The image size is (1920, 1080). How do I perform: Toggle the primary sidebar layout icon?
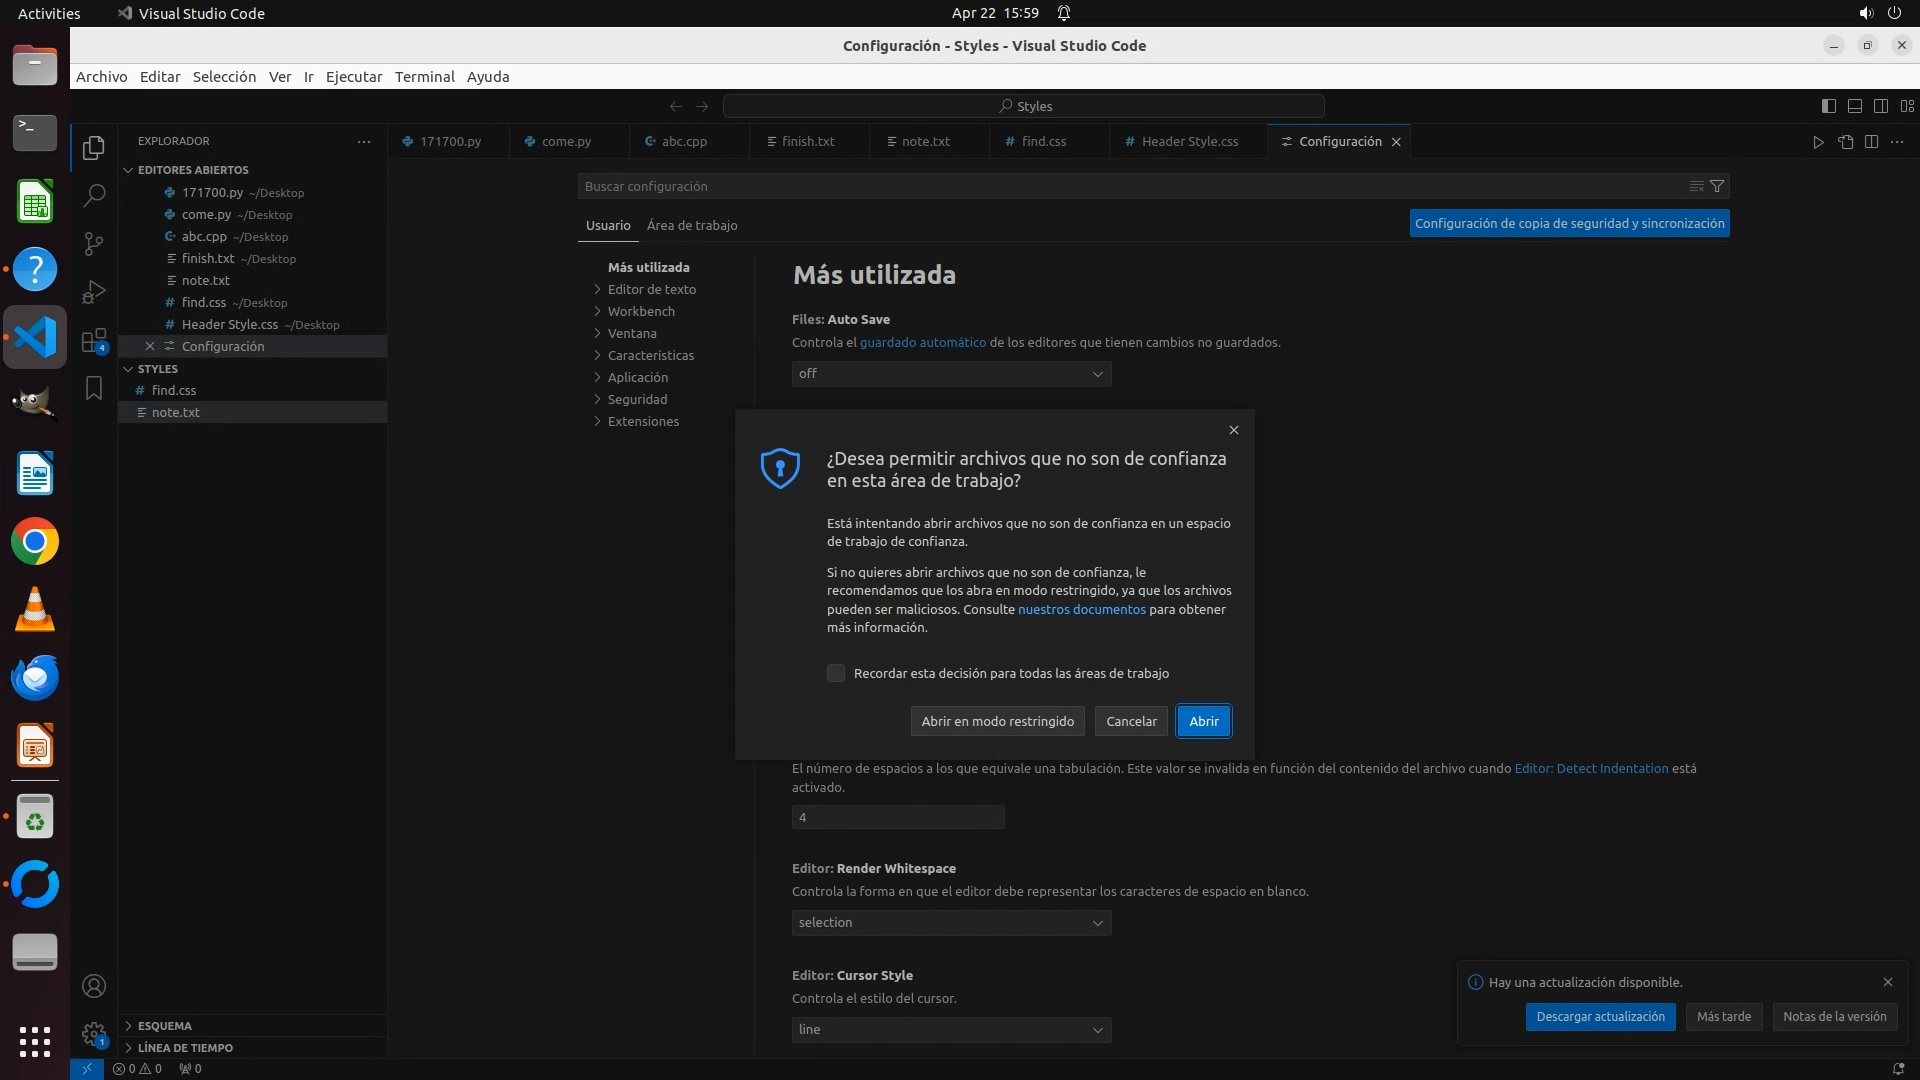1828,106
